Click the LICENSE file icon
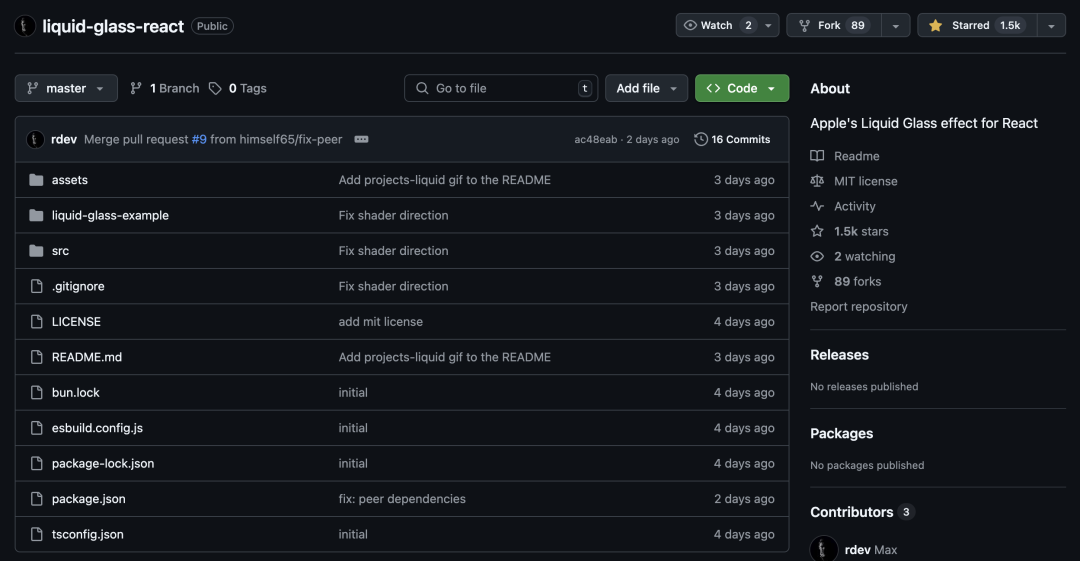This screenshot has width=1080, height=561. point(37,322)
